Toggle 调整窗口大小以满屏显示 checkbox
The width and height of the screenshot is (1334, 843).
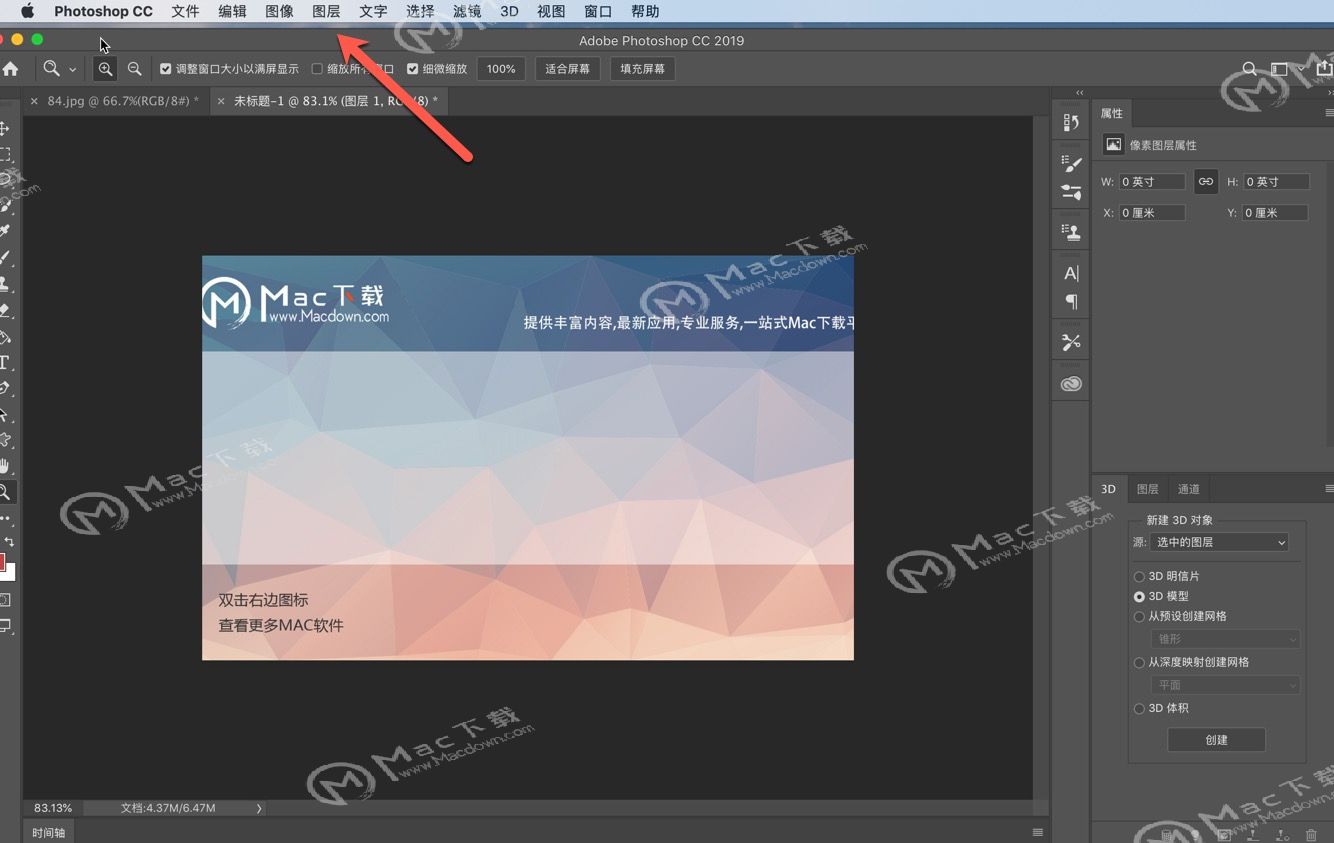(166, 69)
